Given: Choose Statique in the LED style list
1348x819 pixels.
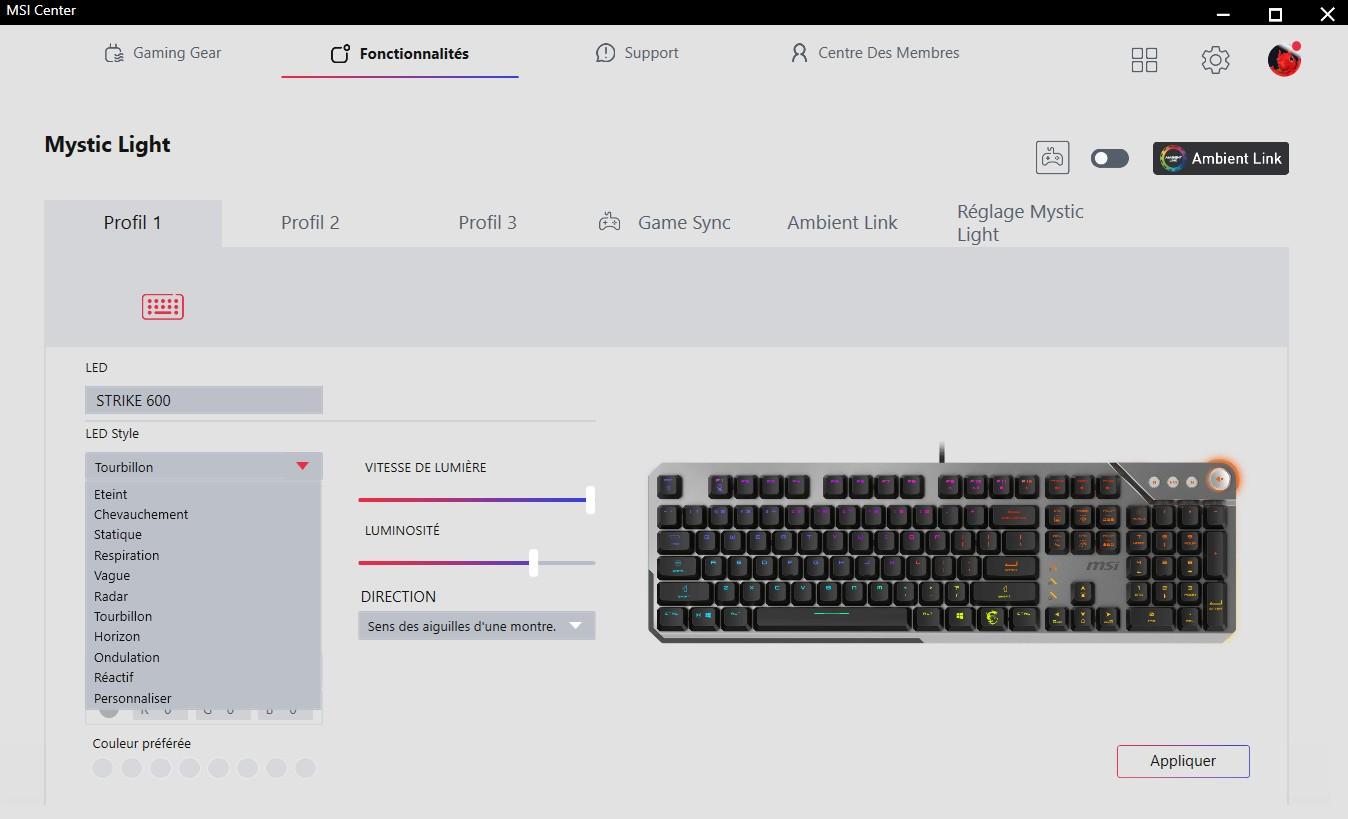Looking at the screenshot, I should 118,535.
